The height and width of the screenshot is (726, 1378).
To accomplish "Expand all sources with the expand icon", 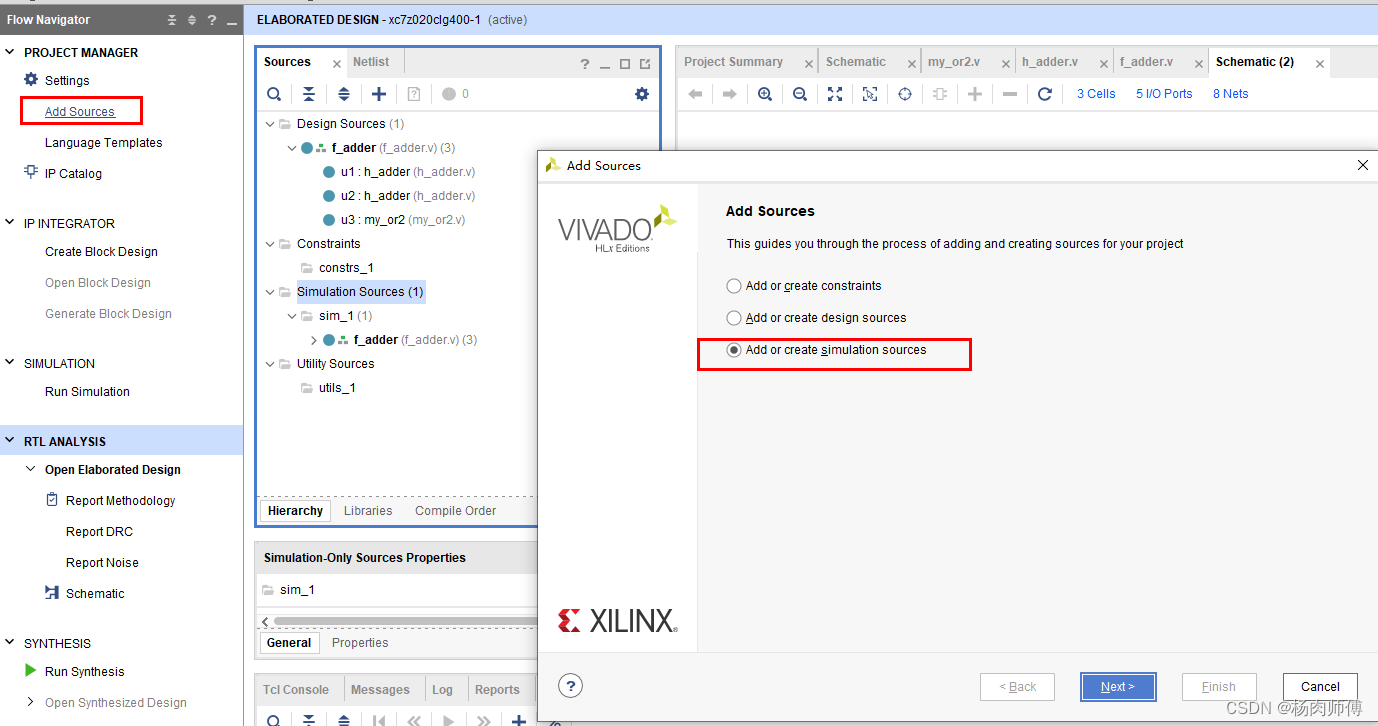I will pyautogui.click(x=344, y=94).
